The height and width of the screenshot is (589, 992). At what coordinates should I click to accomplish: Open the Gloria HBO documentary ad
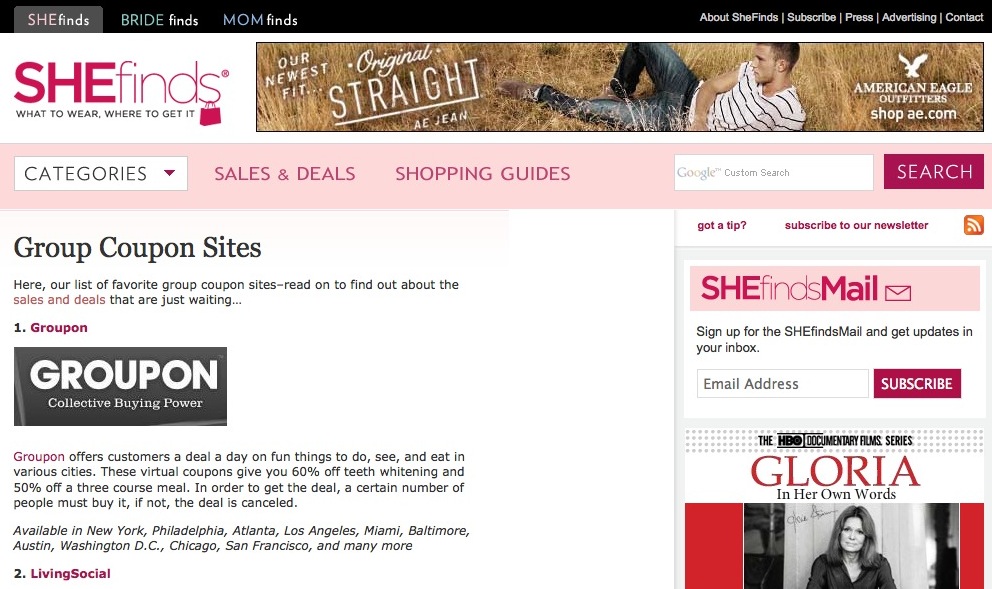pos(834,509)
